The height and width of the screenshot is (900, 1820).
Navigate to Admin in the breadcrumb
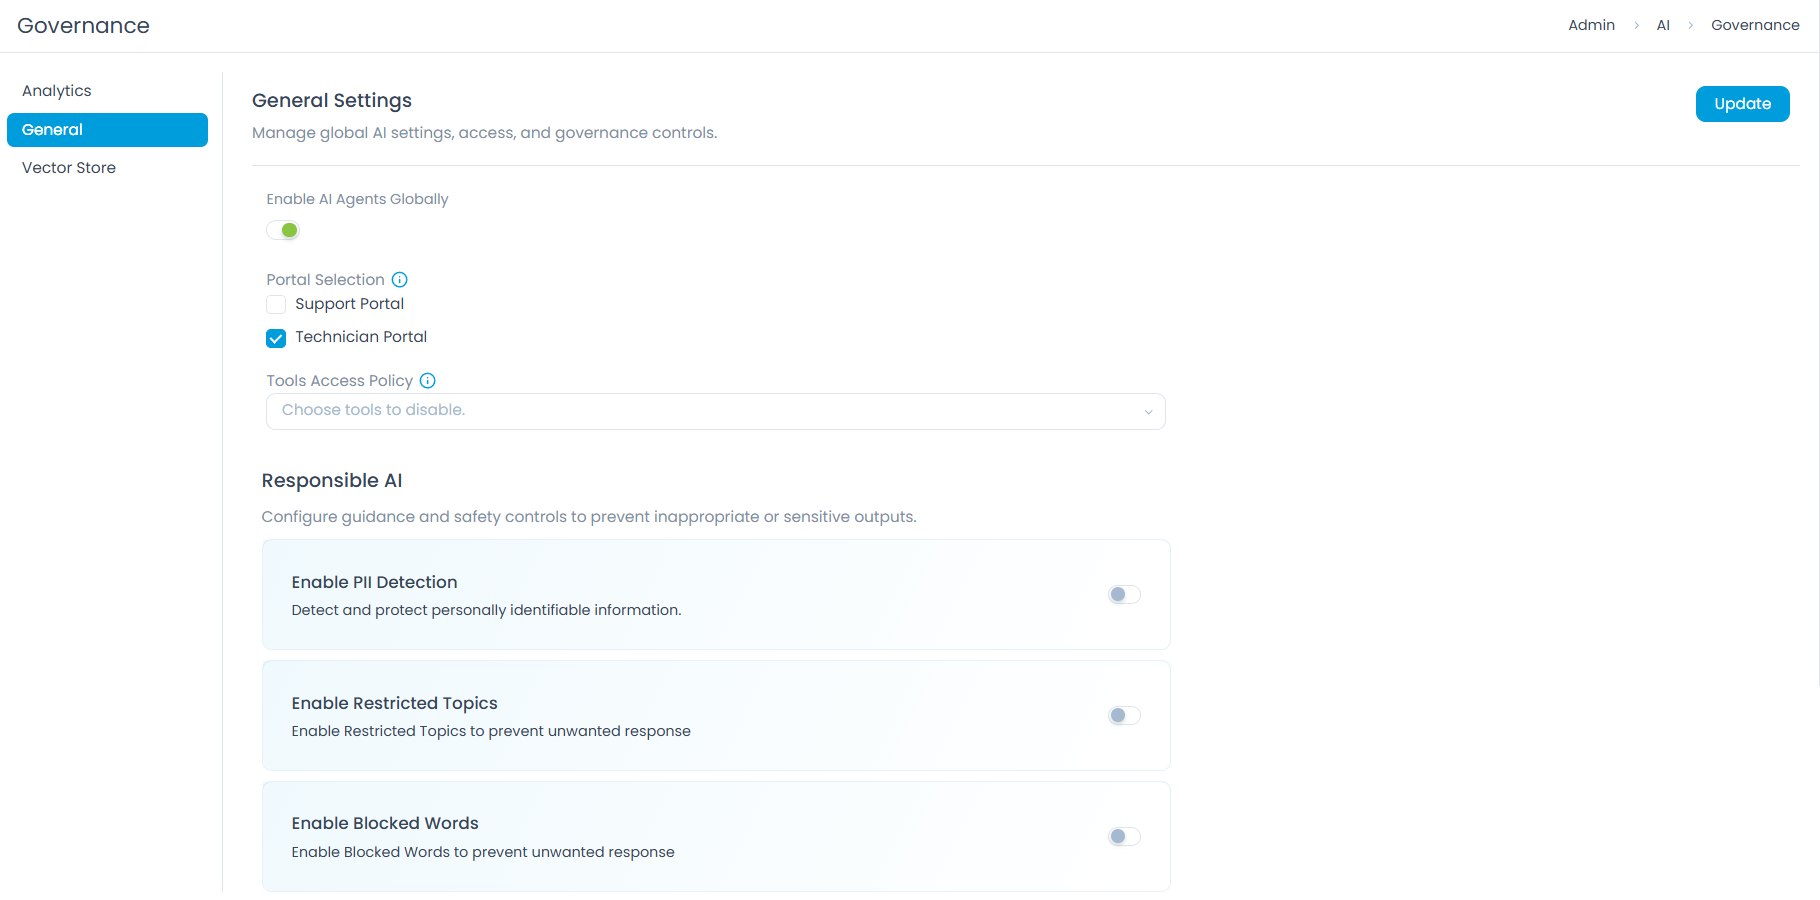1591,25
